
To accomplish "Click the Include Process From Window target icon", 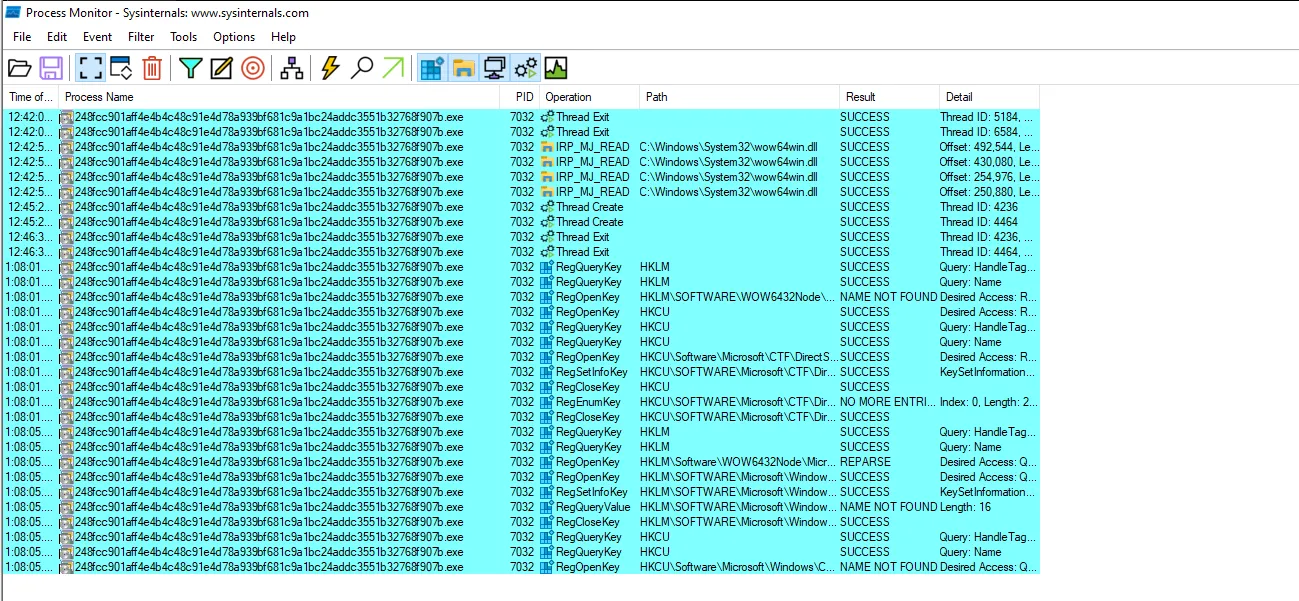I will click(x=253, y=68).
